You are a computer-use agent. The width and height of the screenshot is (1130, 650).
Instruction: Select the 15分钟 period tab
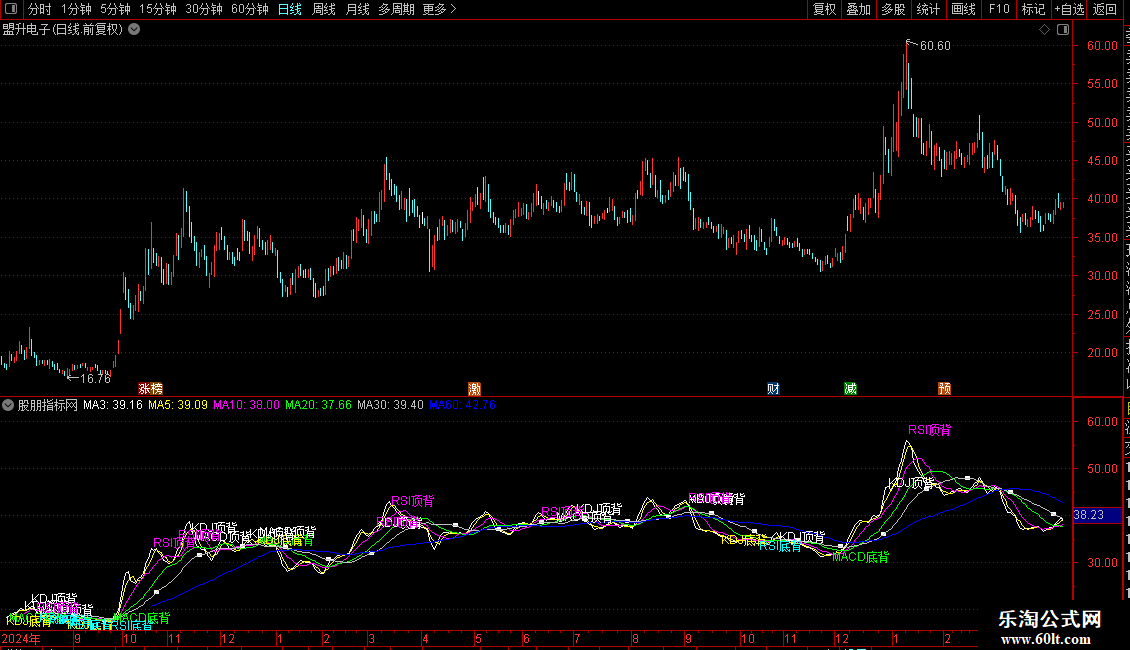[x=157, y=9]
